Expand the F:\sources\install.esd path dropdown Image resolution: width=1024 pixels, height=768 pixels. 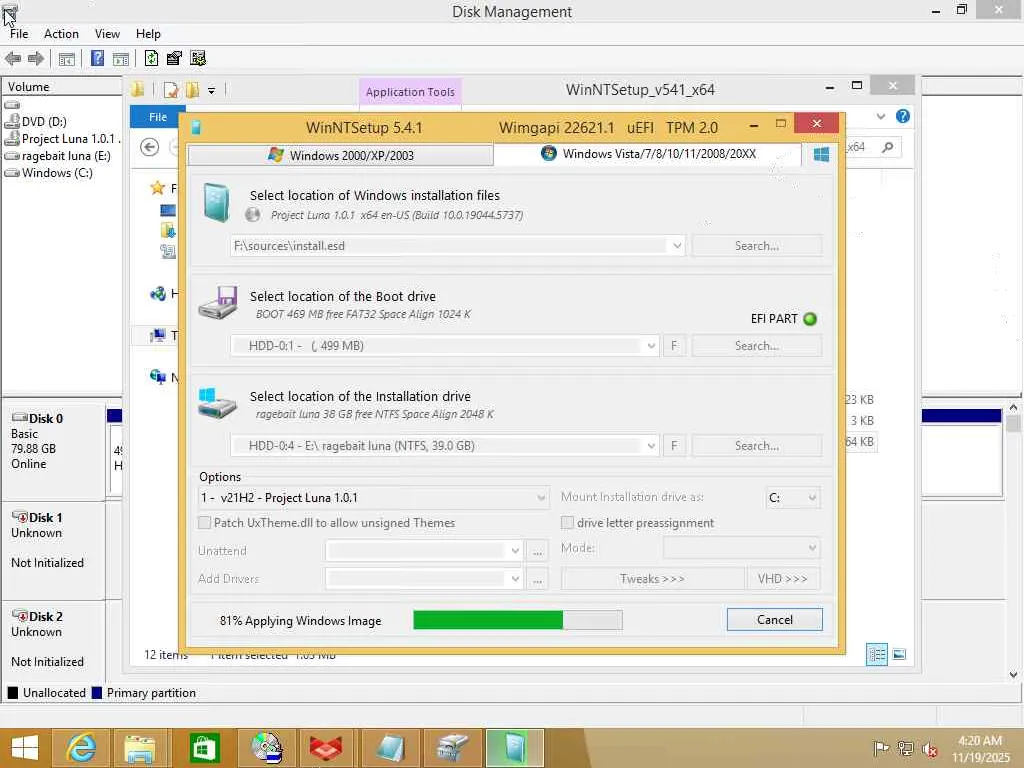click(x=677, y=246)
